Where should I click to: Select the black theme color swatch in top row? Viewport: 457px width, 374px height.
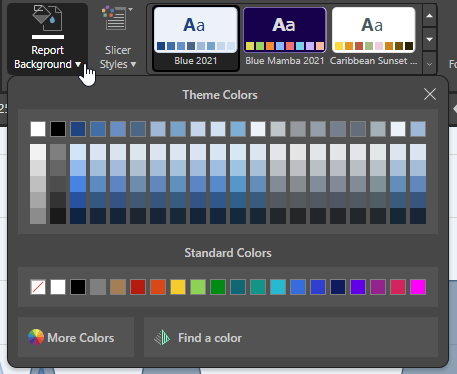tap(58, 129)
